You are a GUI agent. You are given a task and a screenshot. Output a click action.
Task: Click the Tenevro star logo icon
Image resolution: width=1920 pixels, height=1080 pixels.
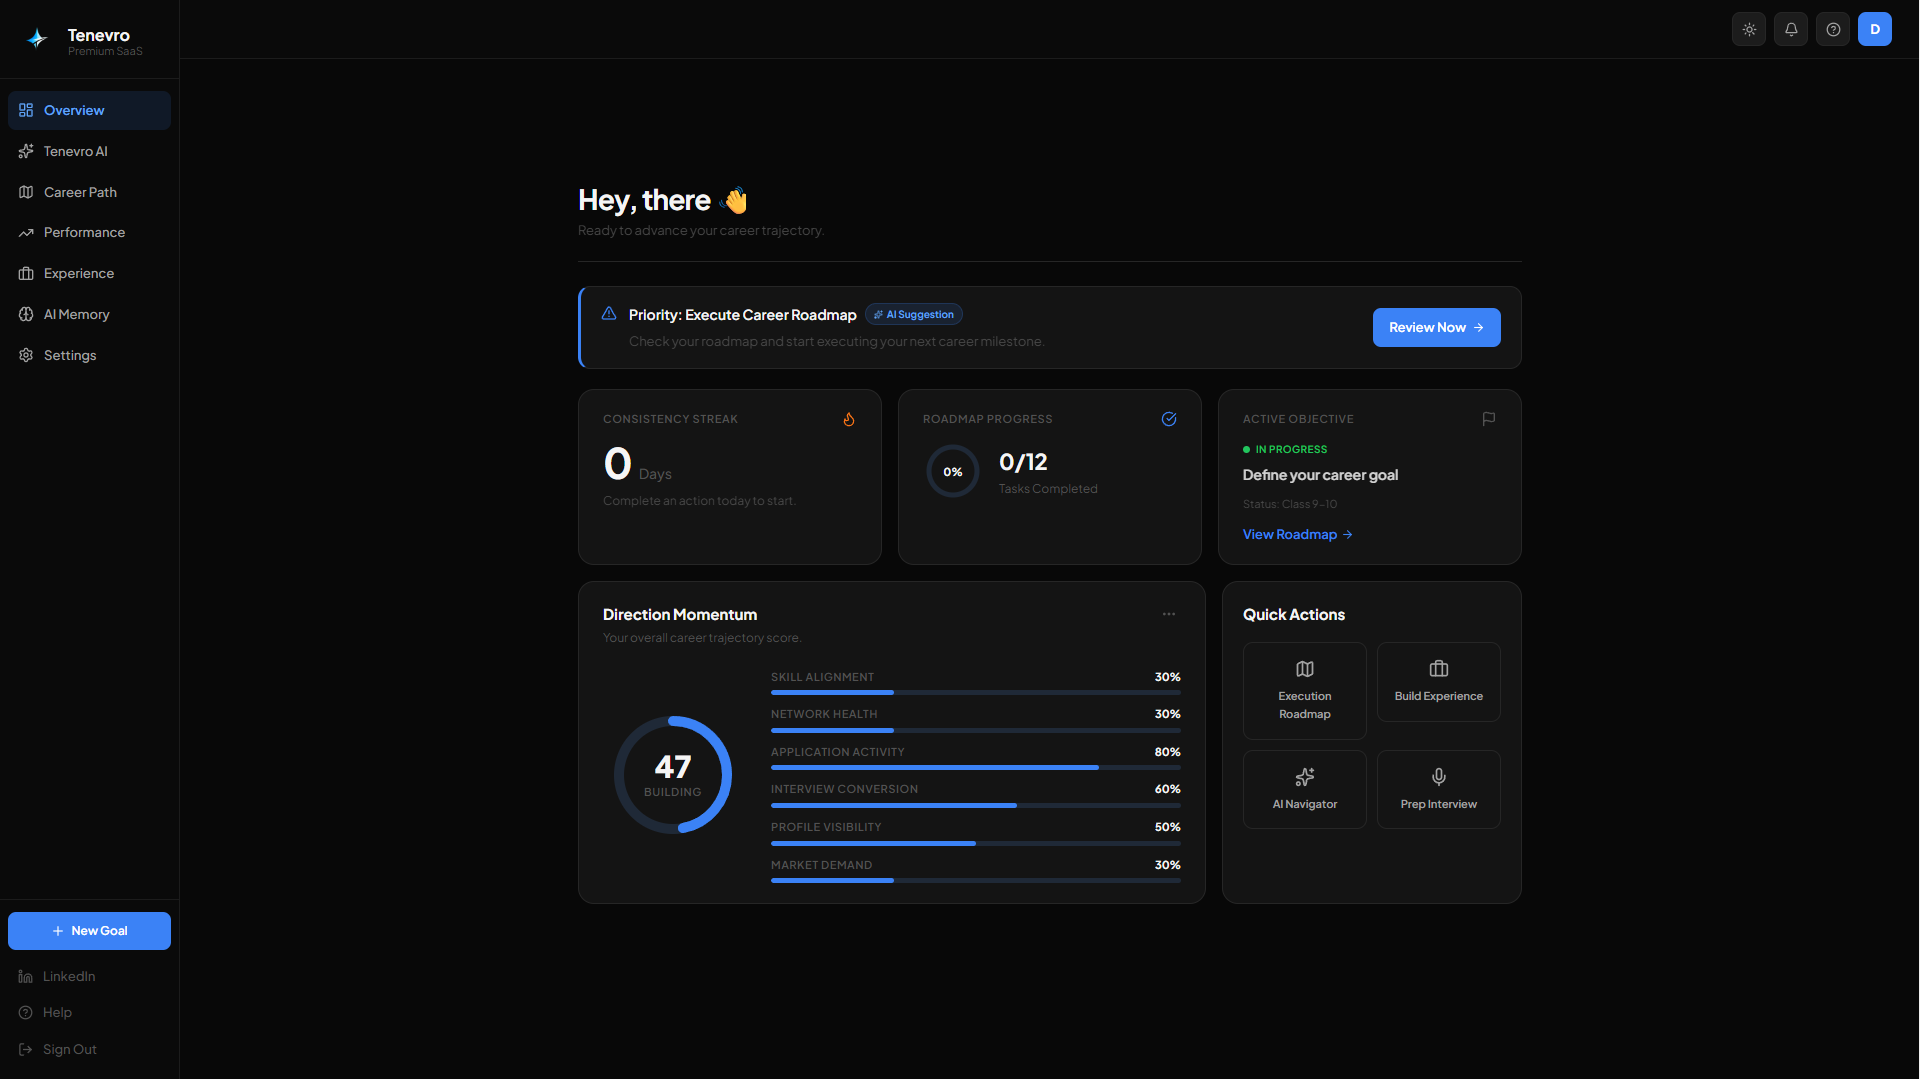pos(37,39)
